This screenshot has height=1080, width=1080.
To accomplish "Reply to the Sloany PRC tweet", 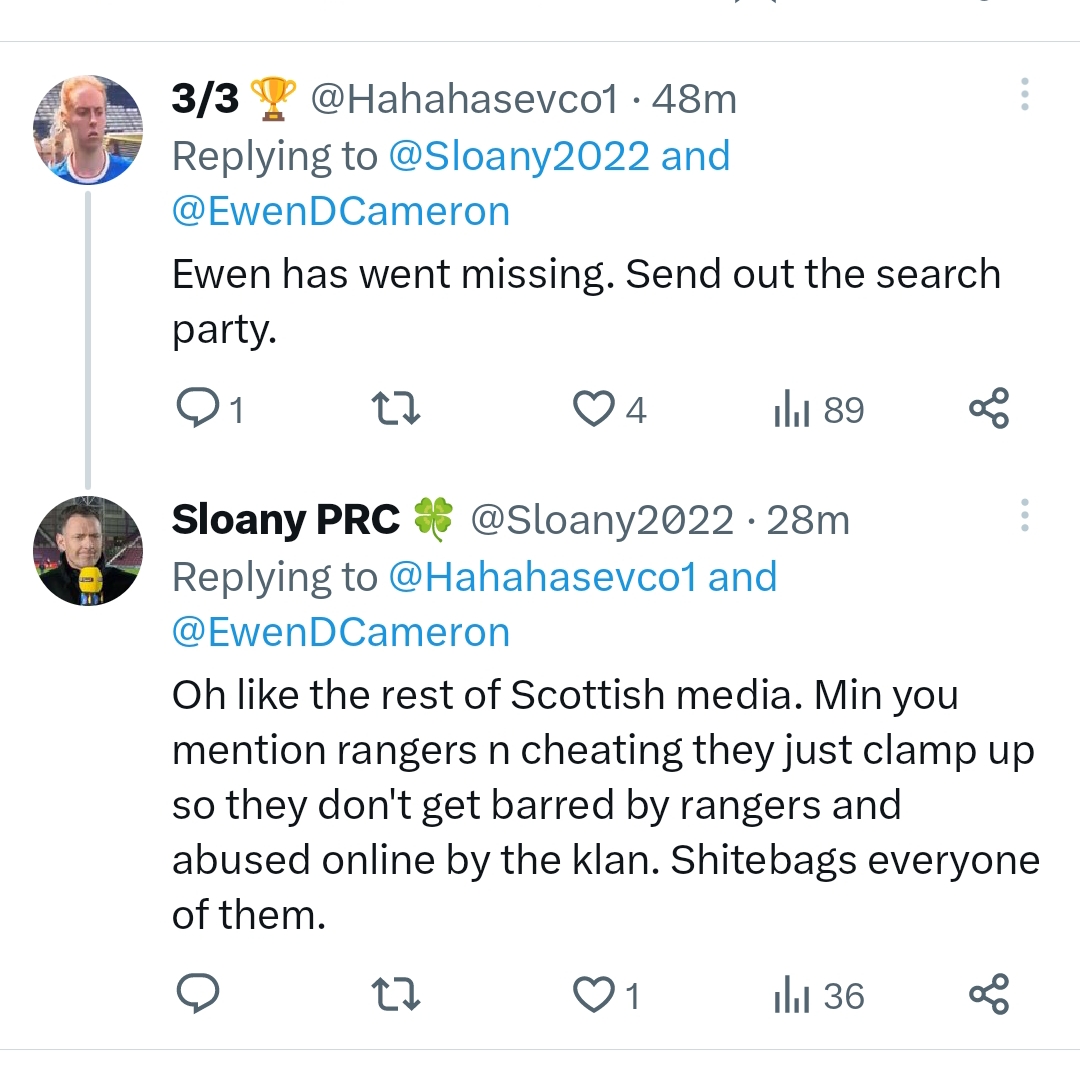I will [x=197, y=996].
